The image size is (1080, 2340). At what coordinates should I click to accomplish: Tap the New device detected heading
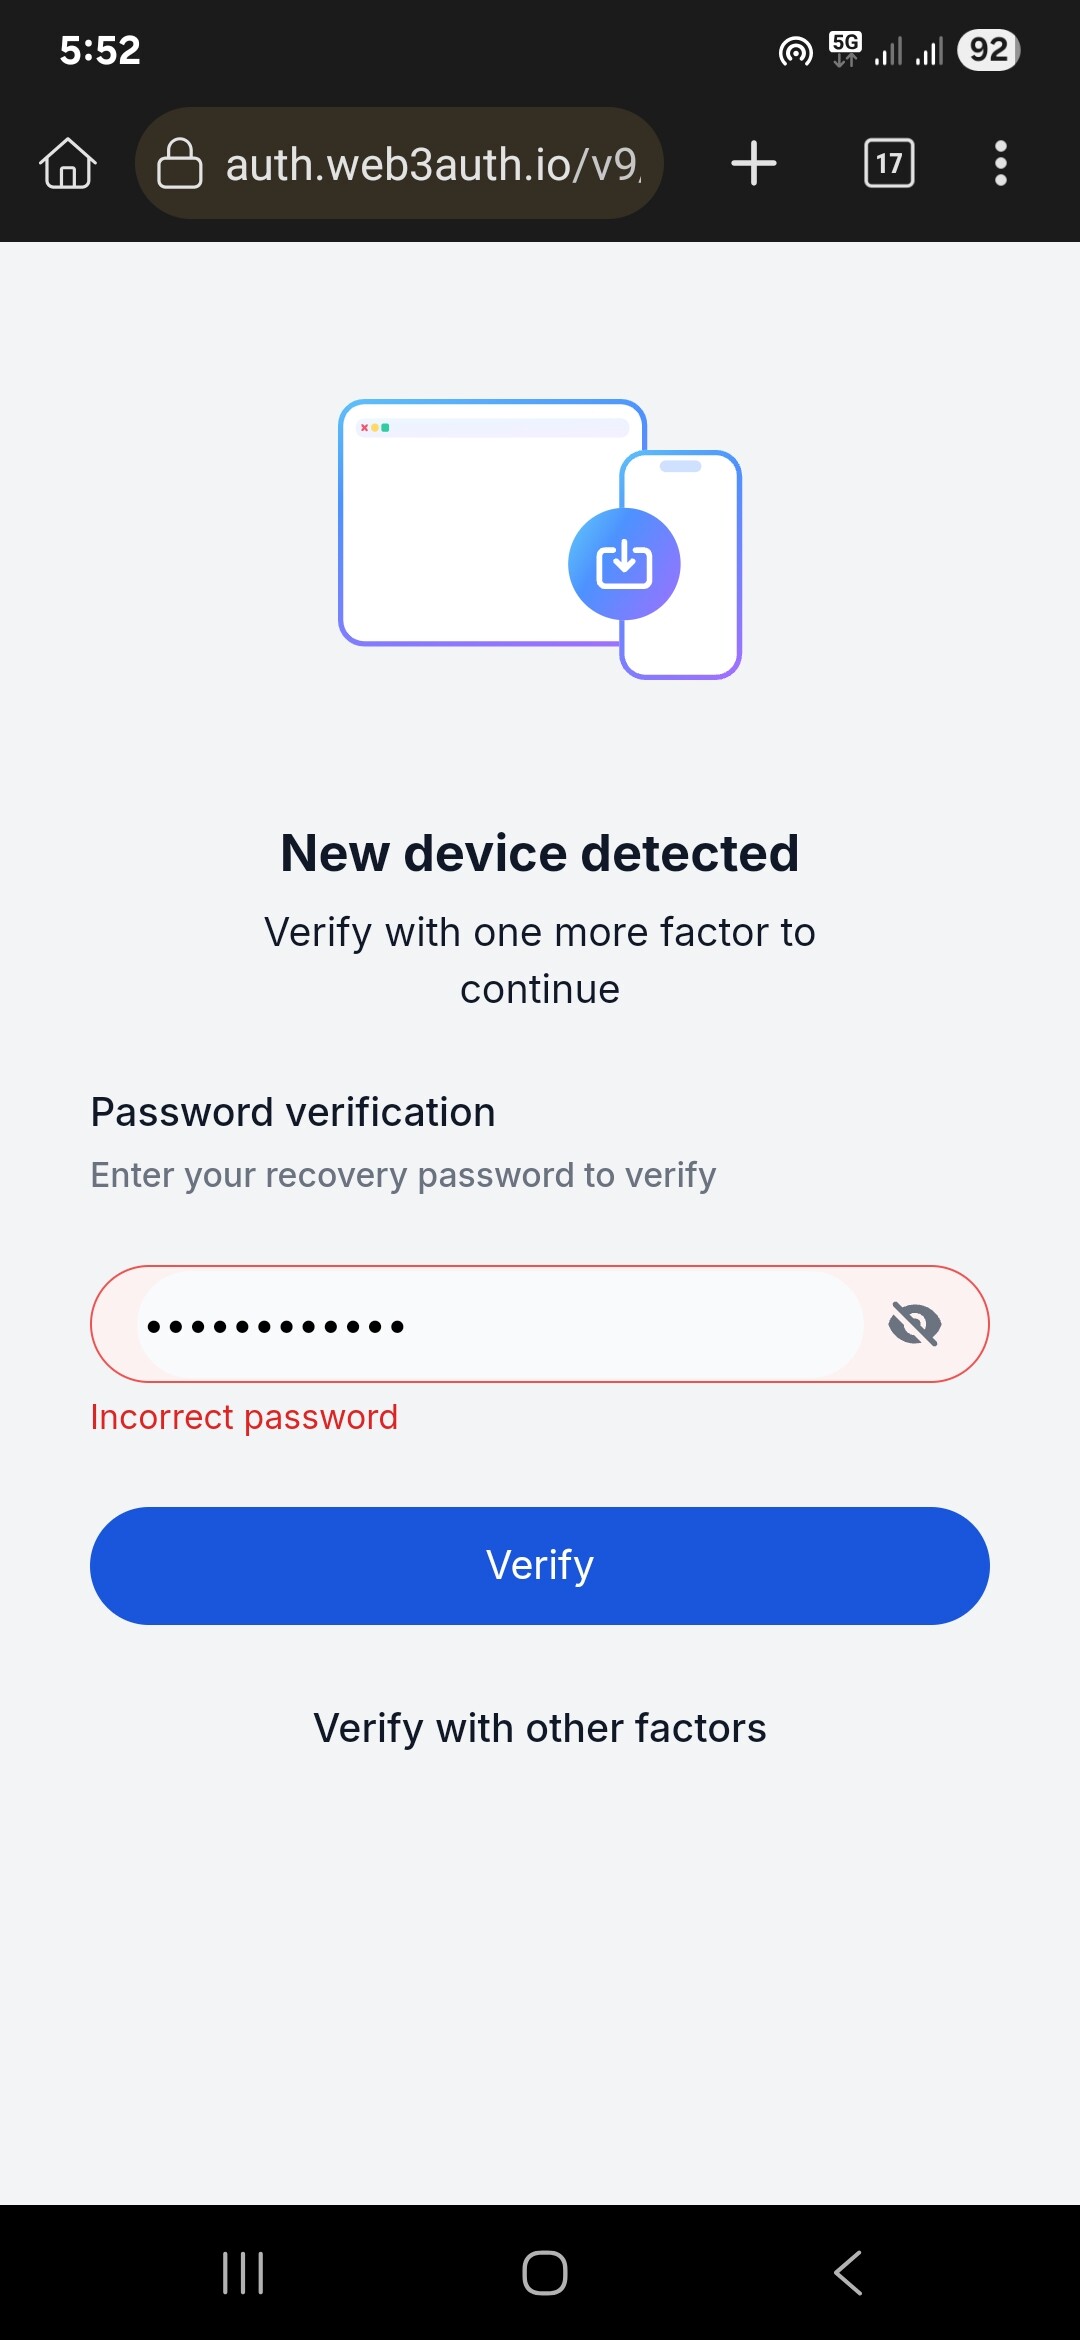pyautogui.click(x=540, y=853)
